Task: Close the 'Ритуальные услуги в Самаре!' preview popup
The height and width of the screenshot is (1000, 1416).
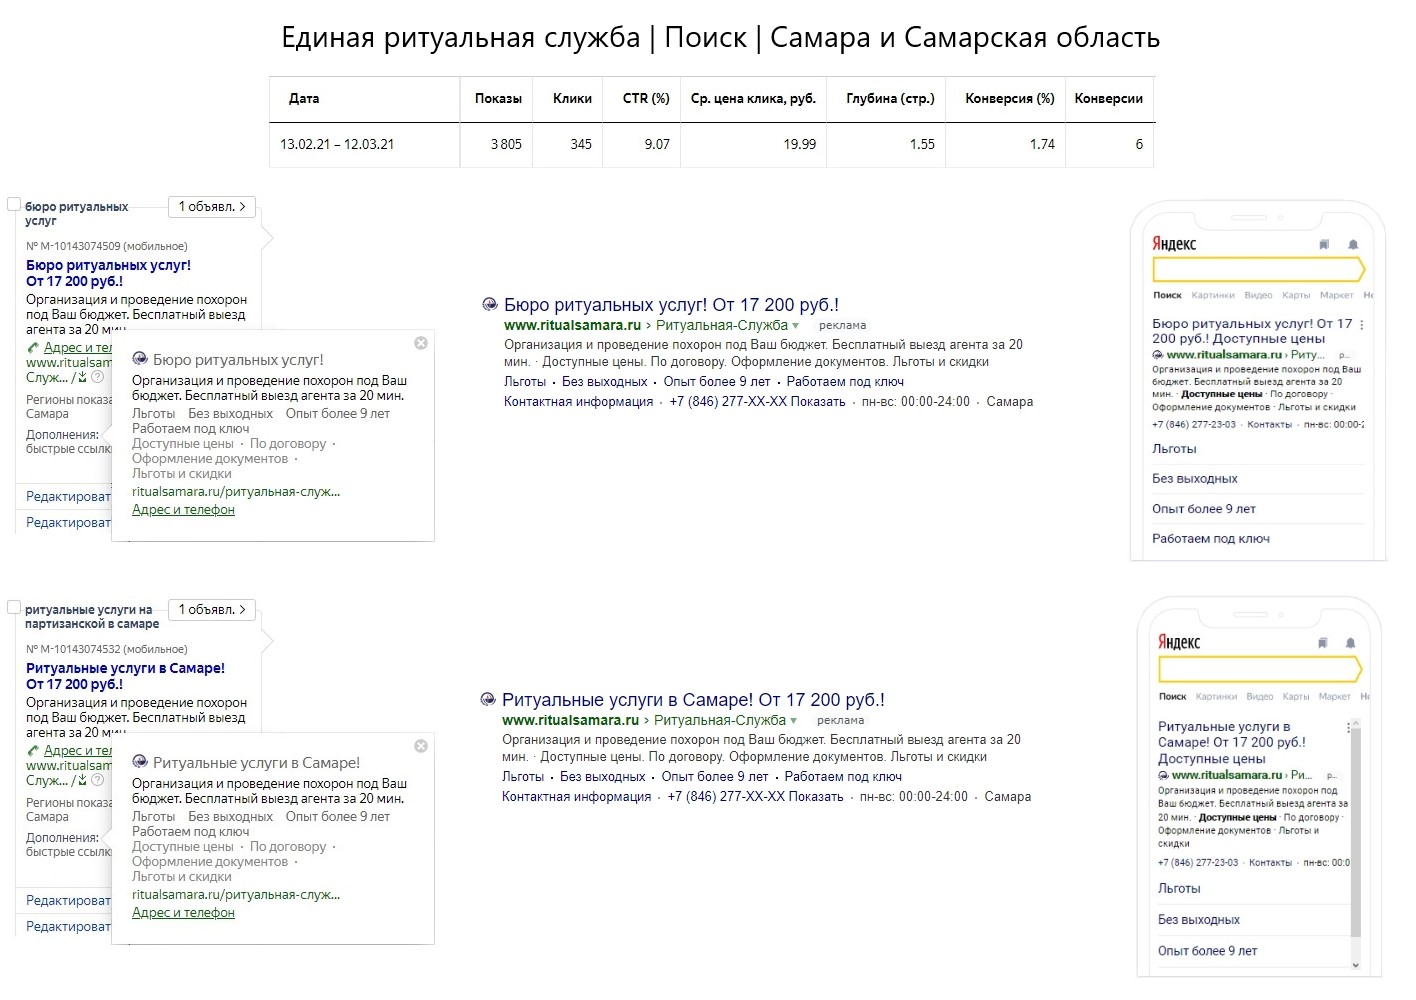Action: coord(421,746)
